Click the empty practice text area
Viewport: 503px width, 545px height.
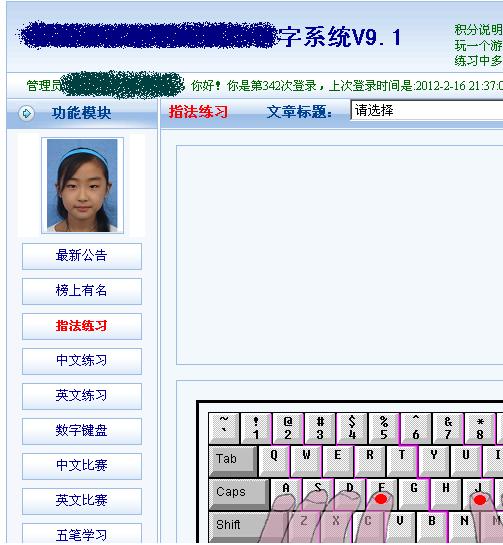point(339,255)
